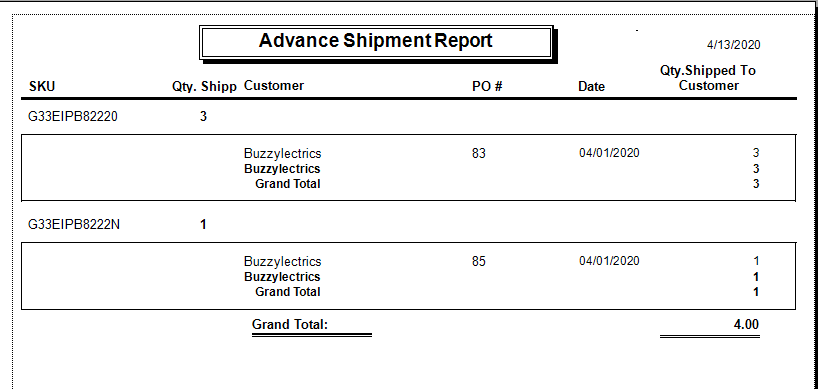Click the Date column header
The width and height of the screenshot is (818, 389).
click(592, 87)
